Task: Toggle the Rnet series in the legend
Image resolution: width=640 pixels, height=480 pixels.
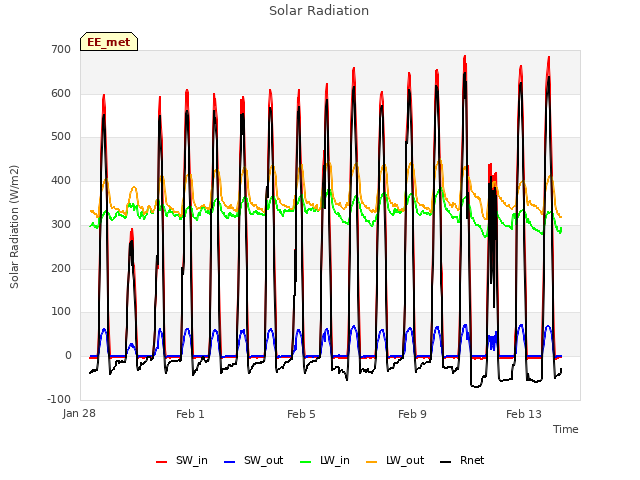Action: [462, 461]
